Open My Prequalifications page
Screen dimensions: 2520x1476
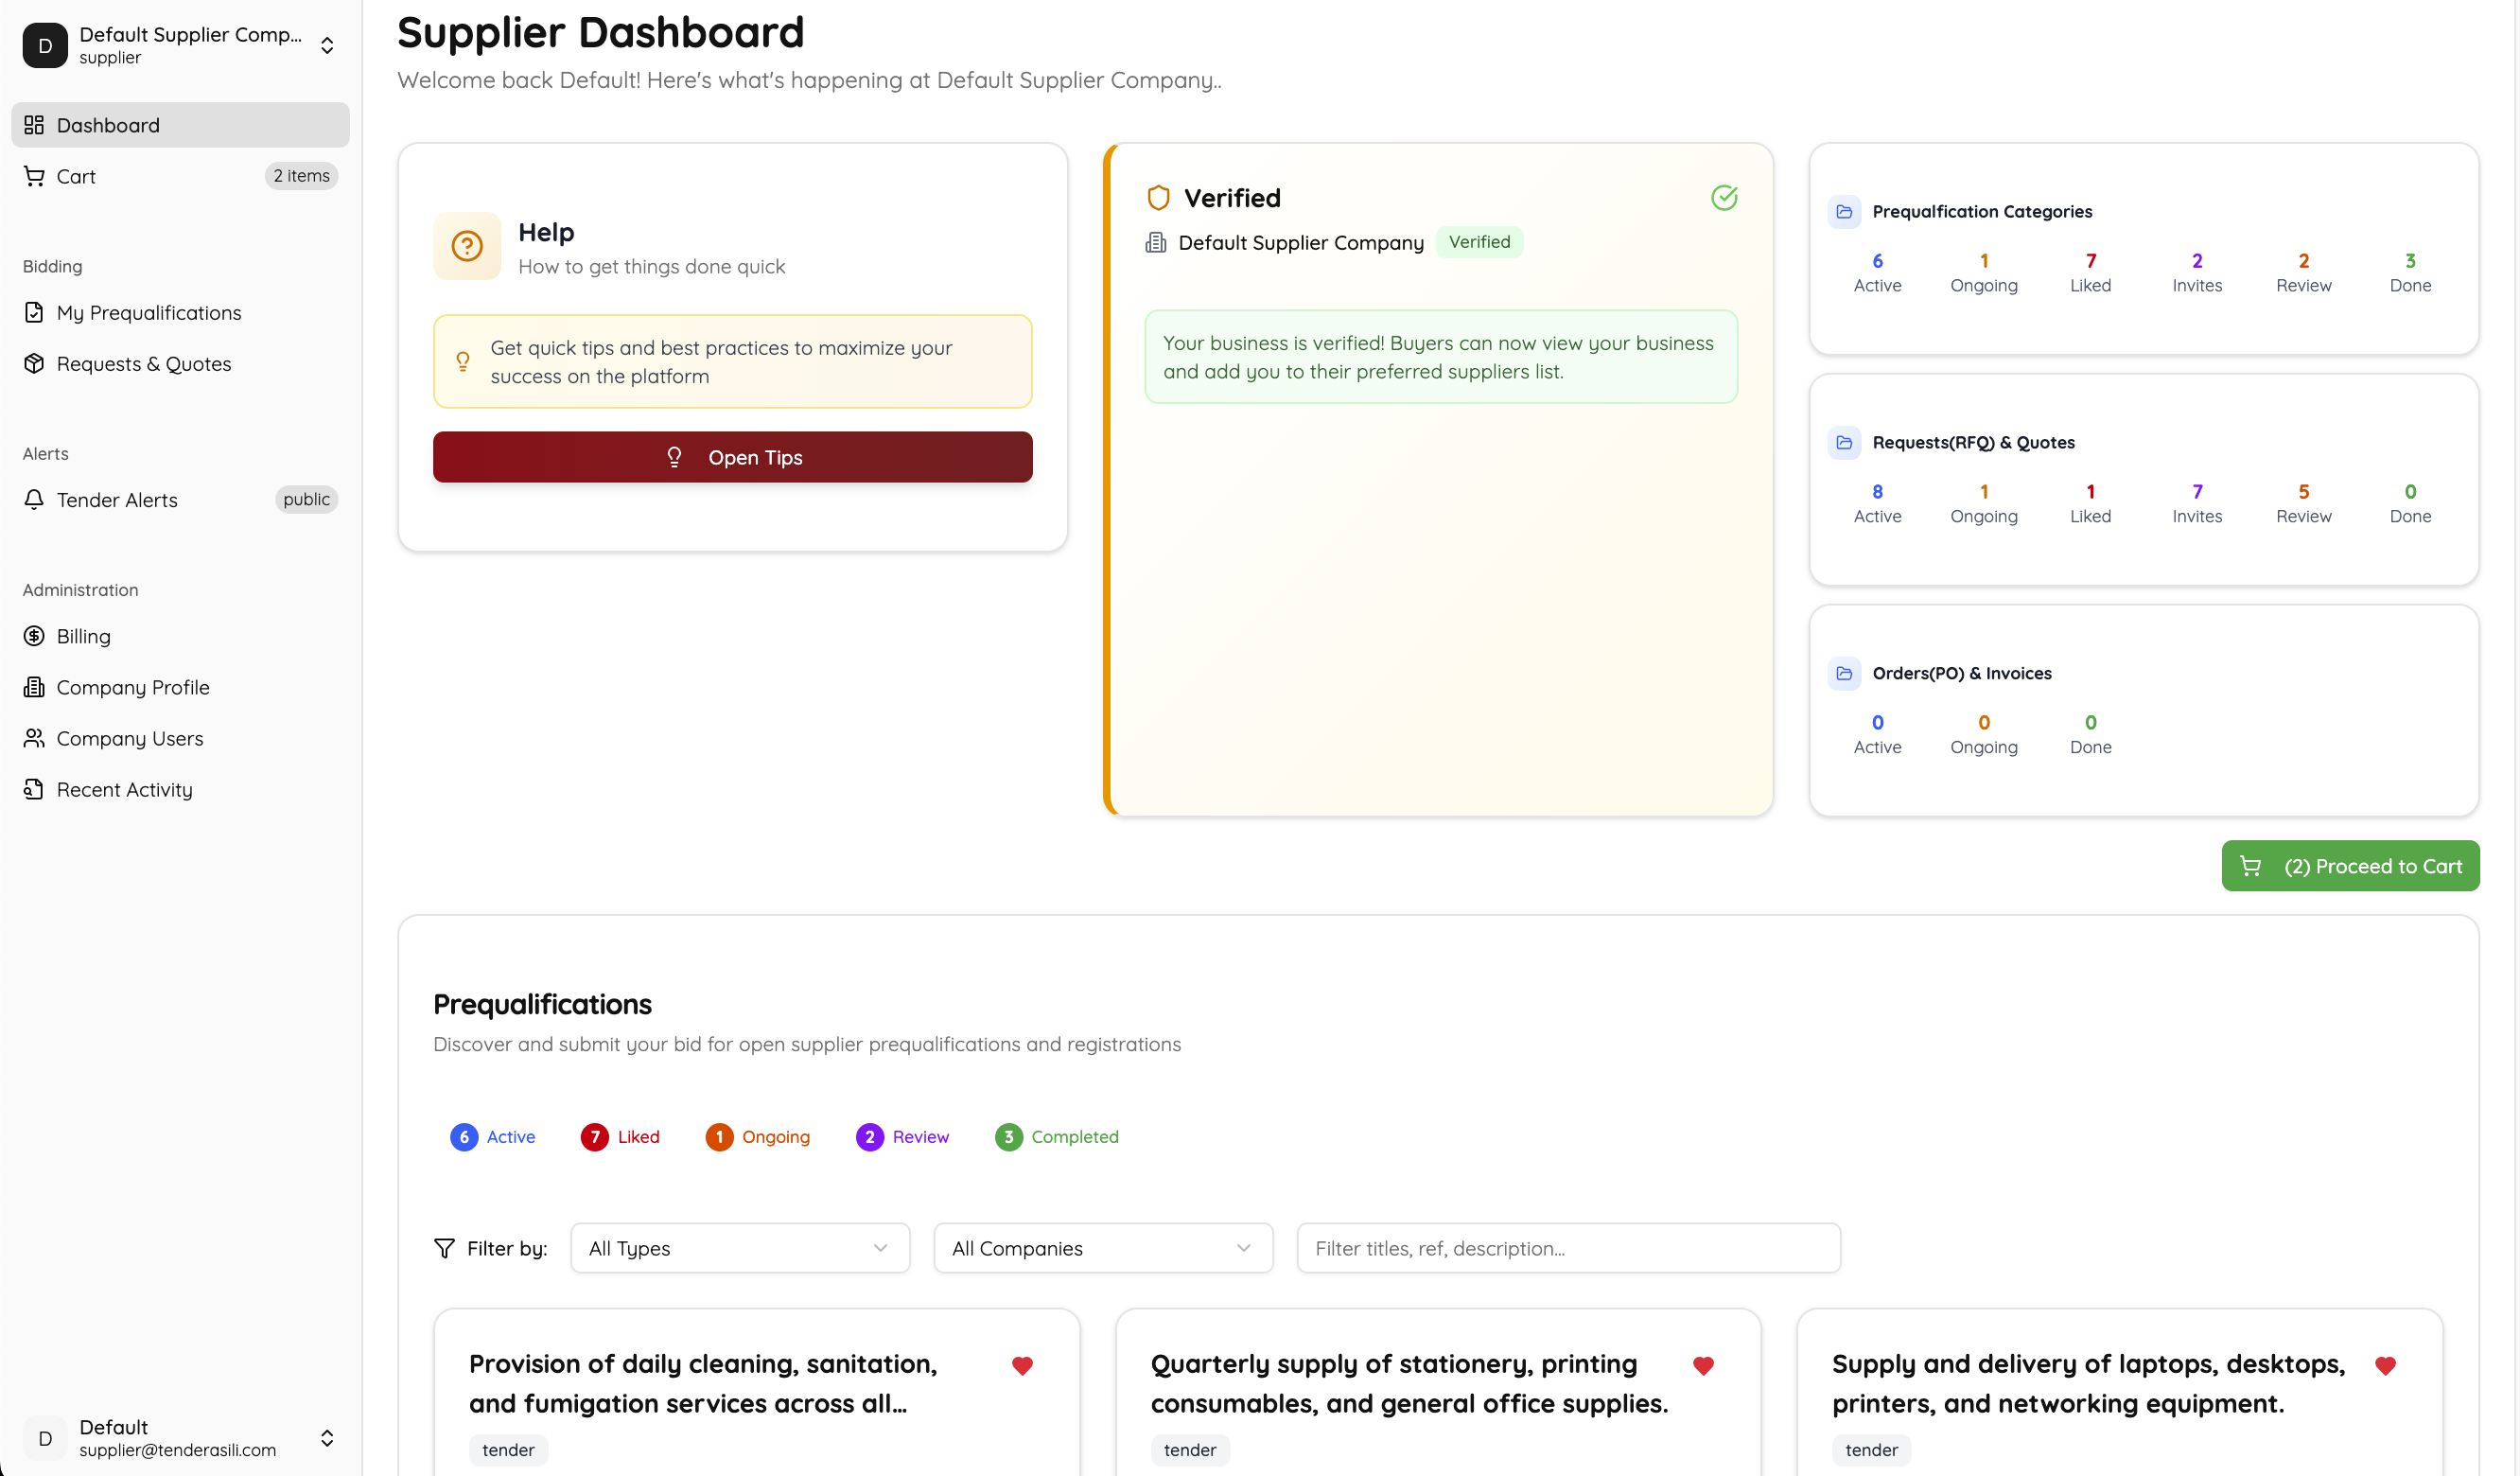click(181, 312)
